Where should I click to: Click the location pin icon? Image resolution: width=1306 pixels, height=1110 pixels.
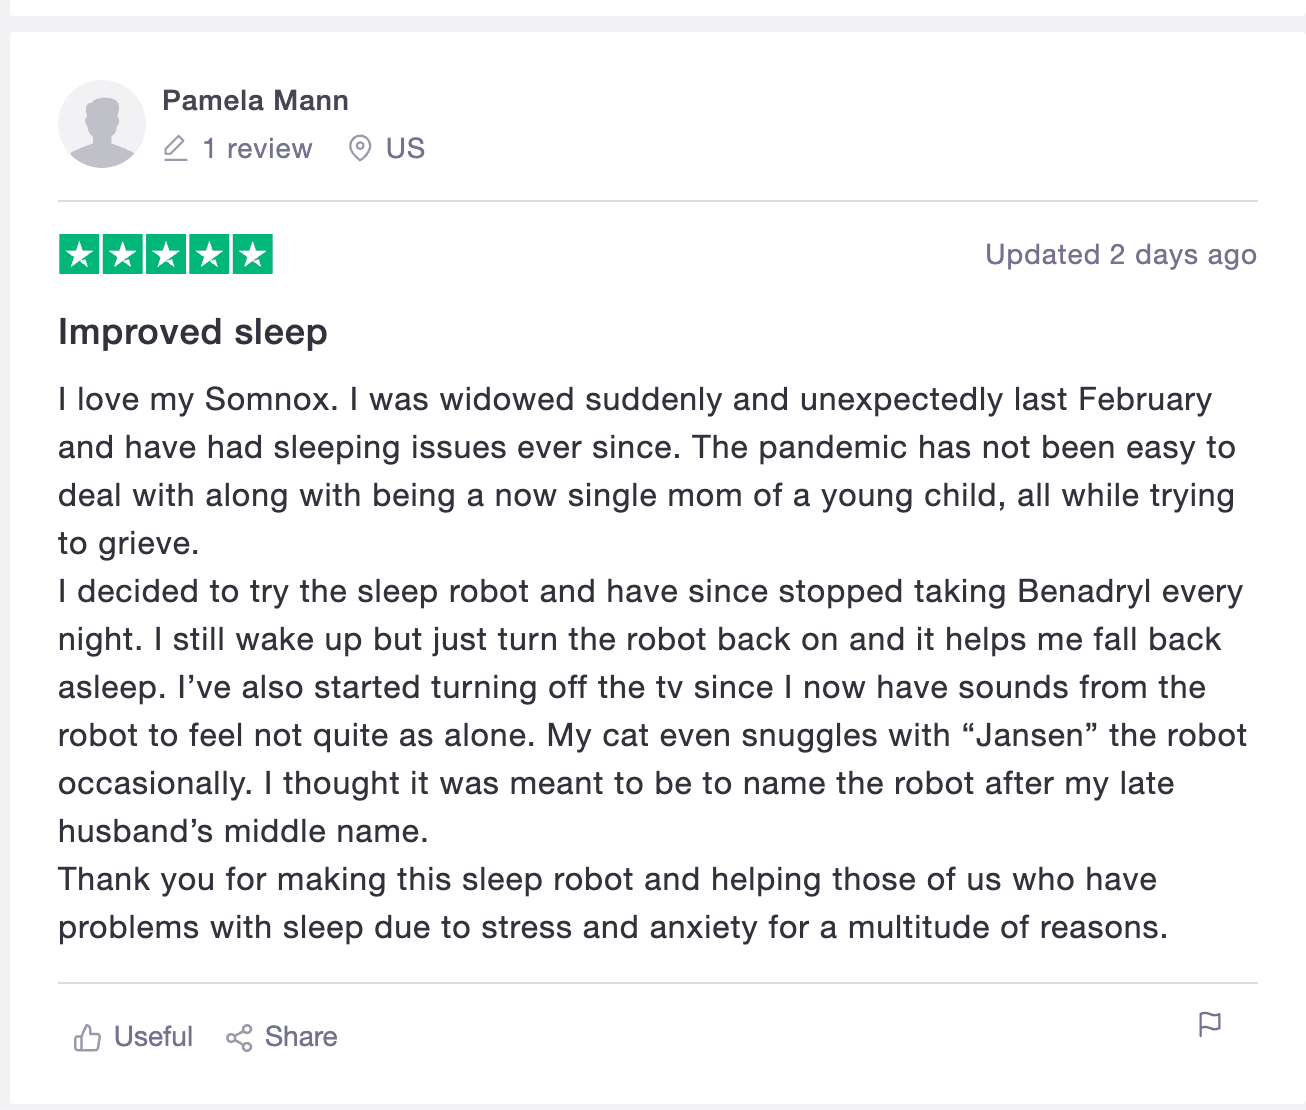(x=359, y=149)
